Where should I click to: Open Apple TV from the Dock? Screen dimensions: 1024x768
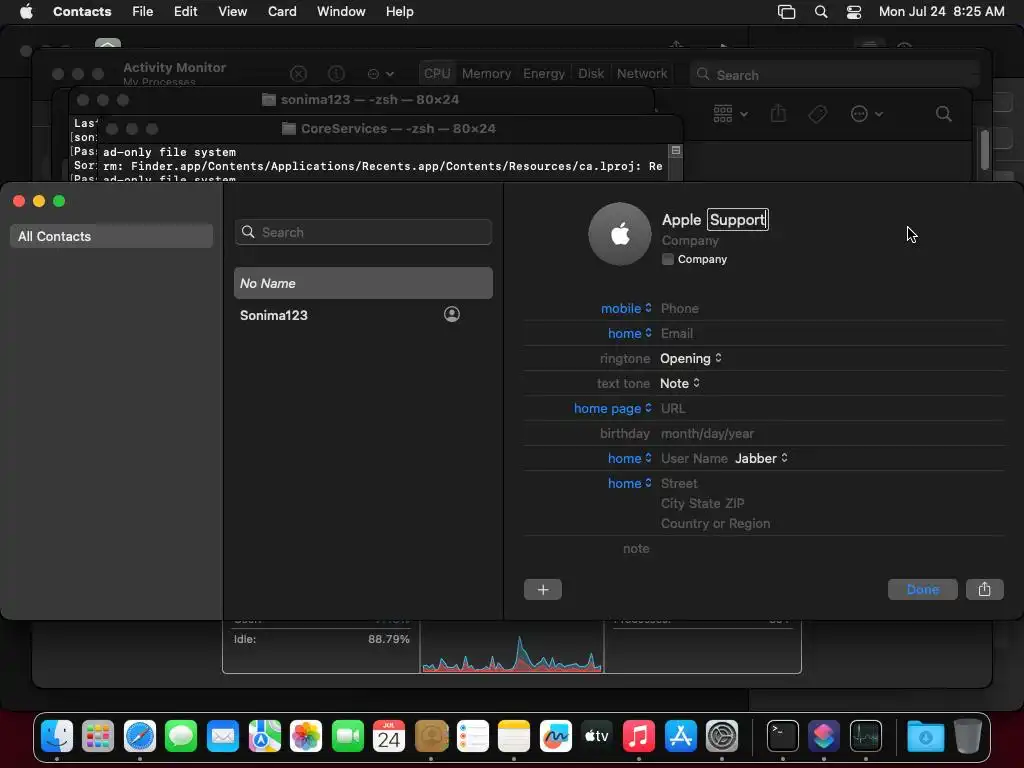(597, 737)
